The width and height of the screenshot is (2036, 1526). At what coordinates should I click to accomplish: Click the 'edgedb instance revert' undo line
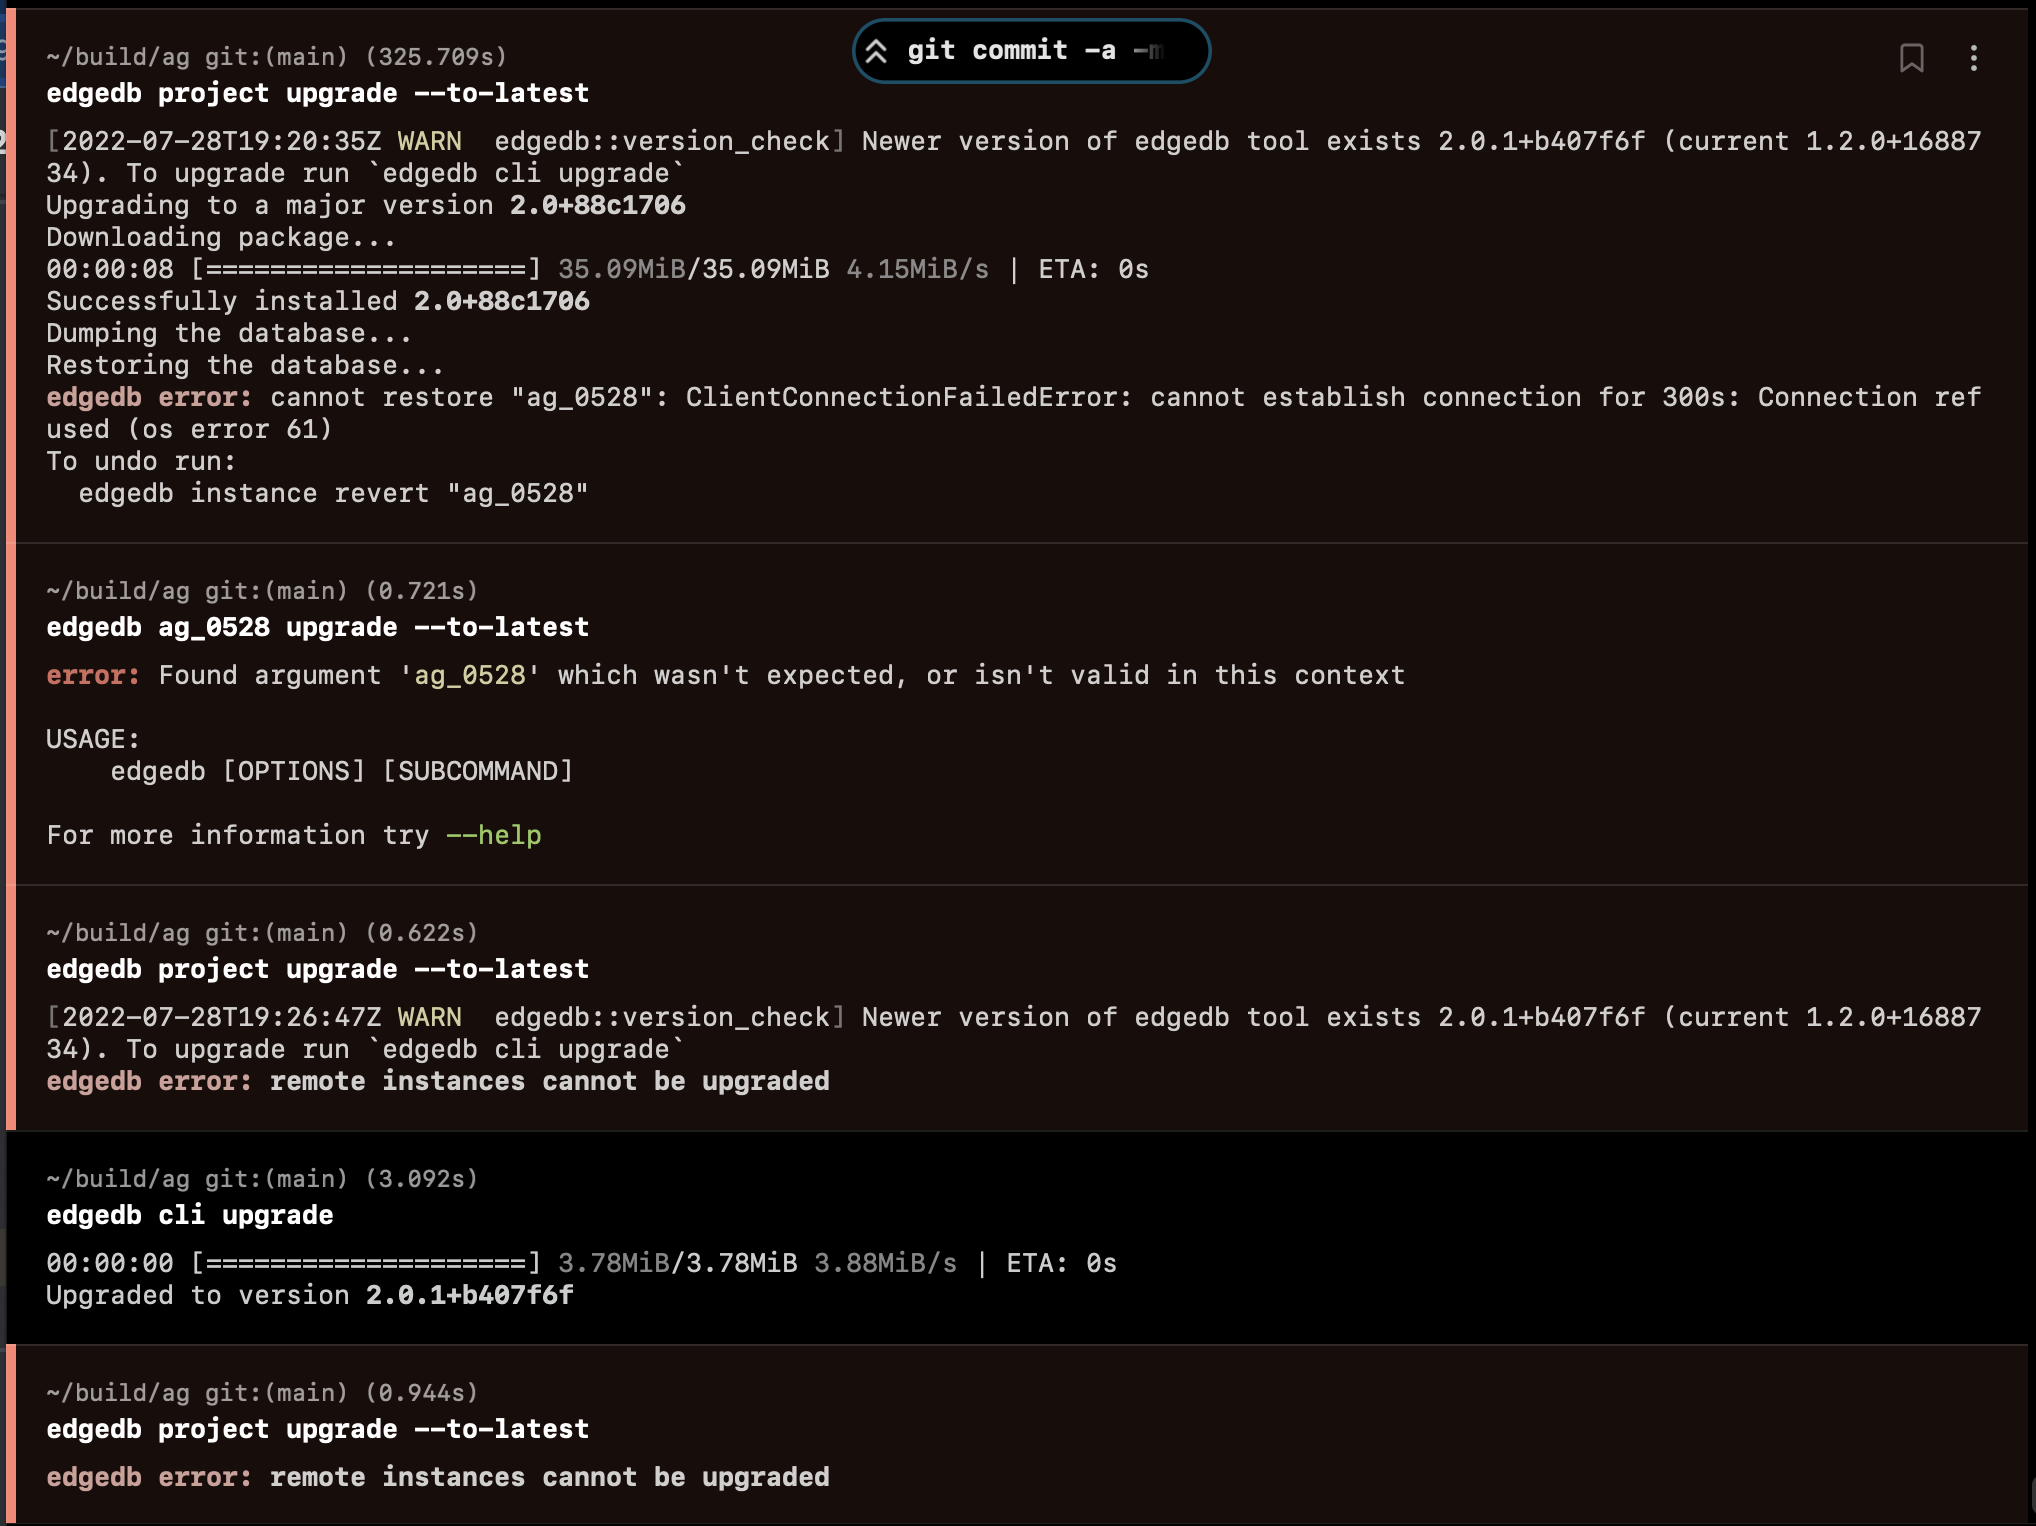click(x=333, y=493)
